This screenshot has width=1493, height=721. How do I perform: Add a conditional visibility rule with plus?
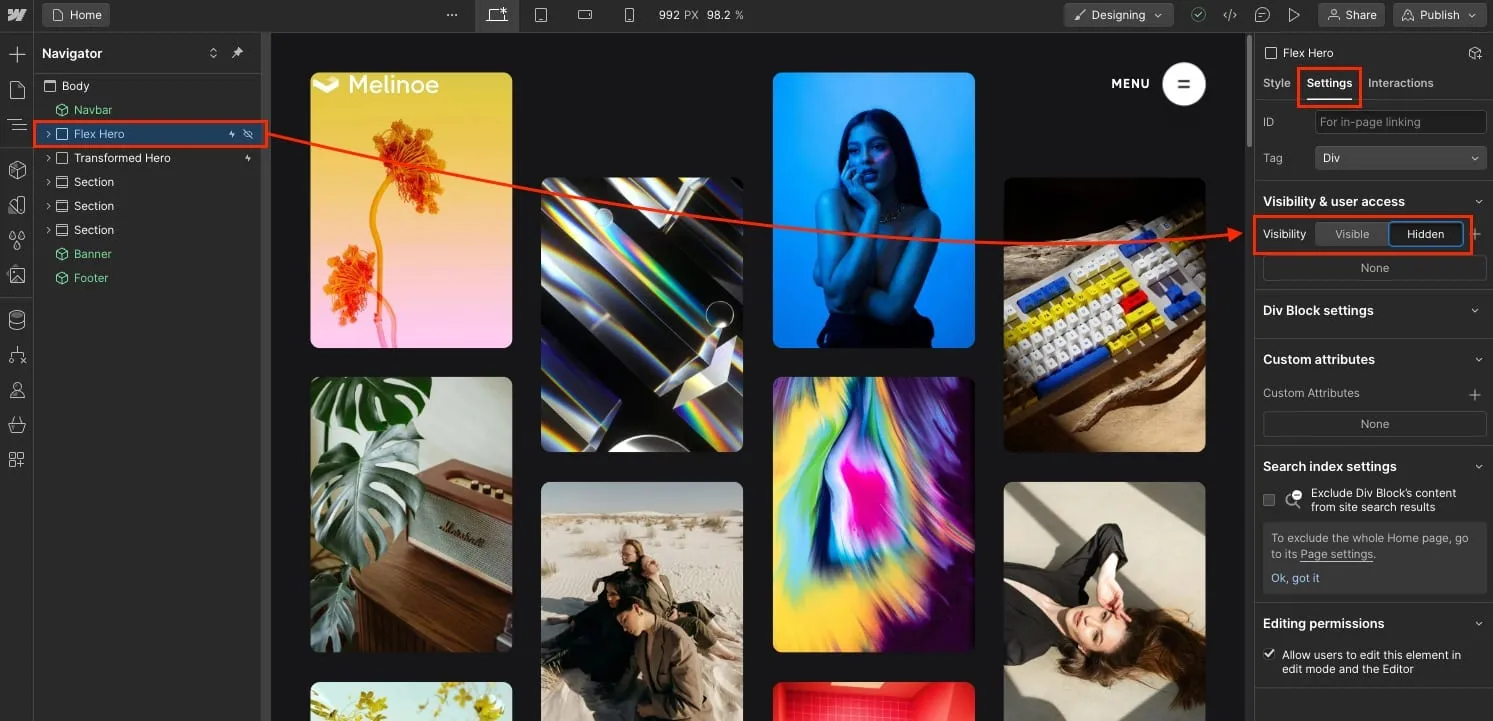1477,234
